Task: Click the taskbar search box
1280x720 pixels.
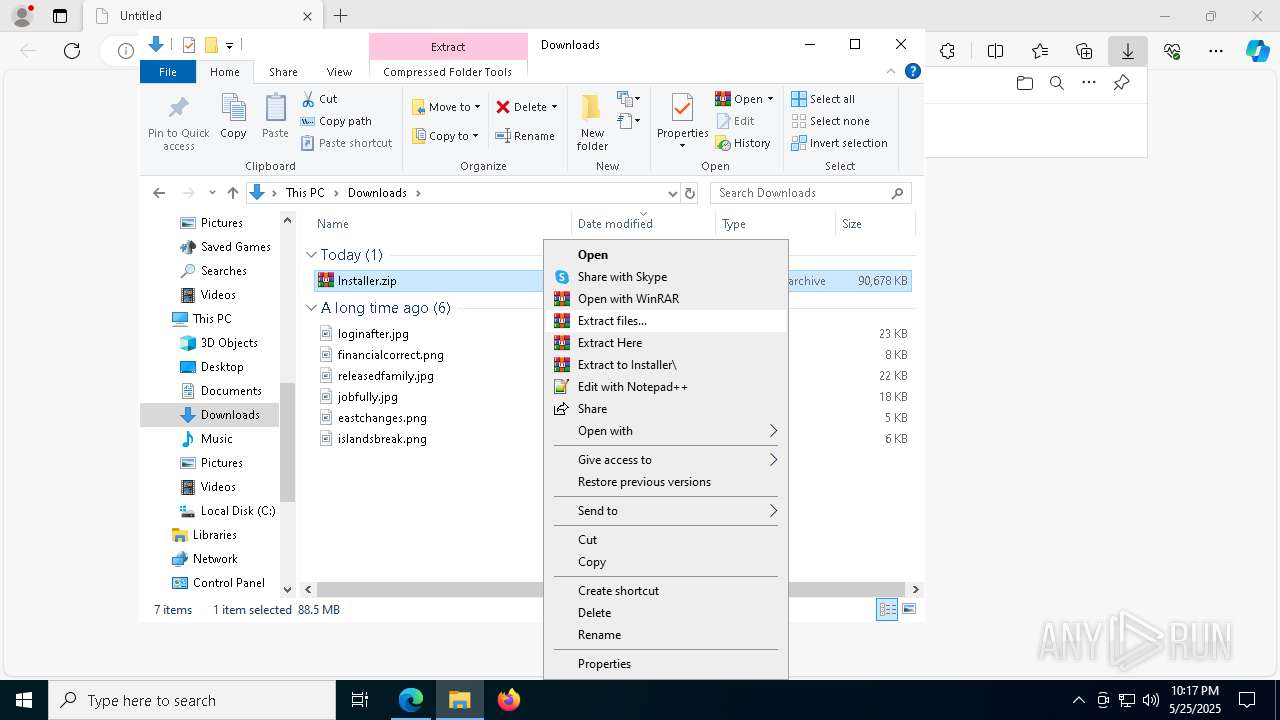Action: pos(192,700)
